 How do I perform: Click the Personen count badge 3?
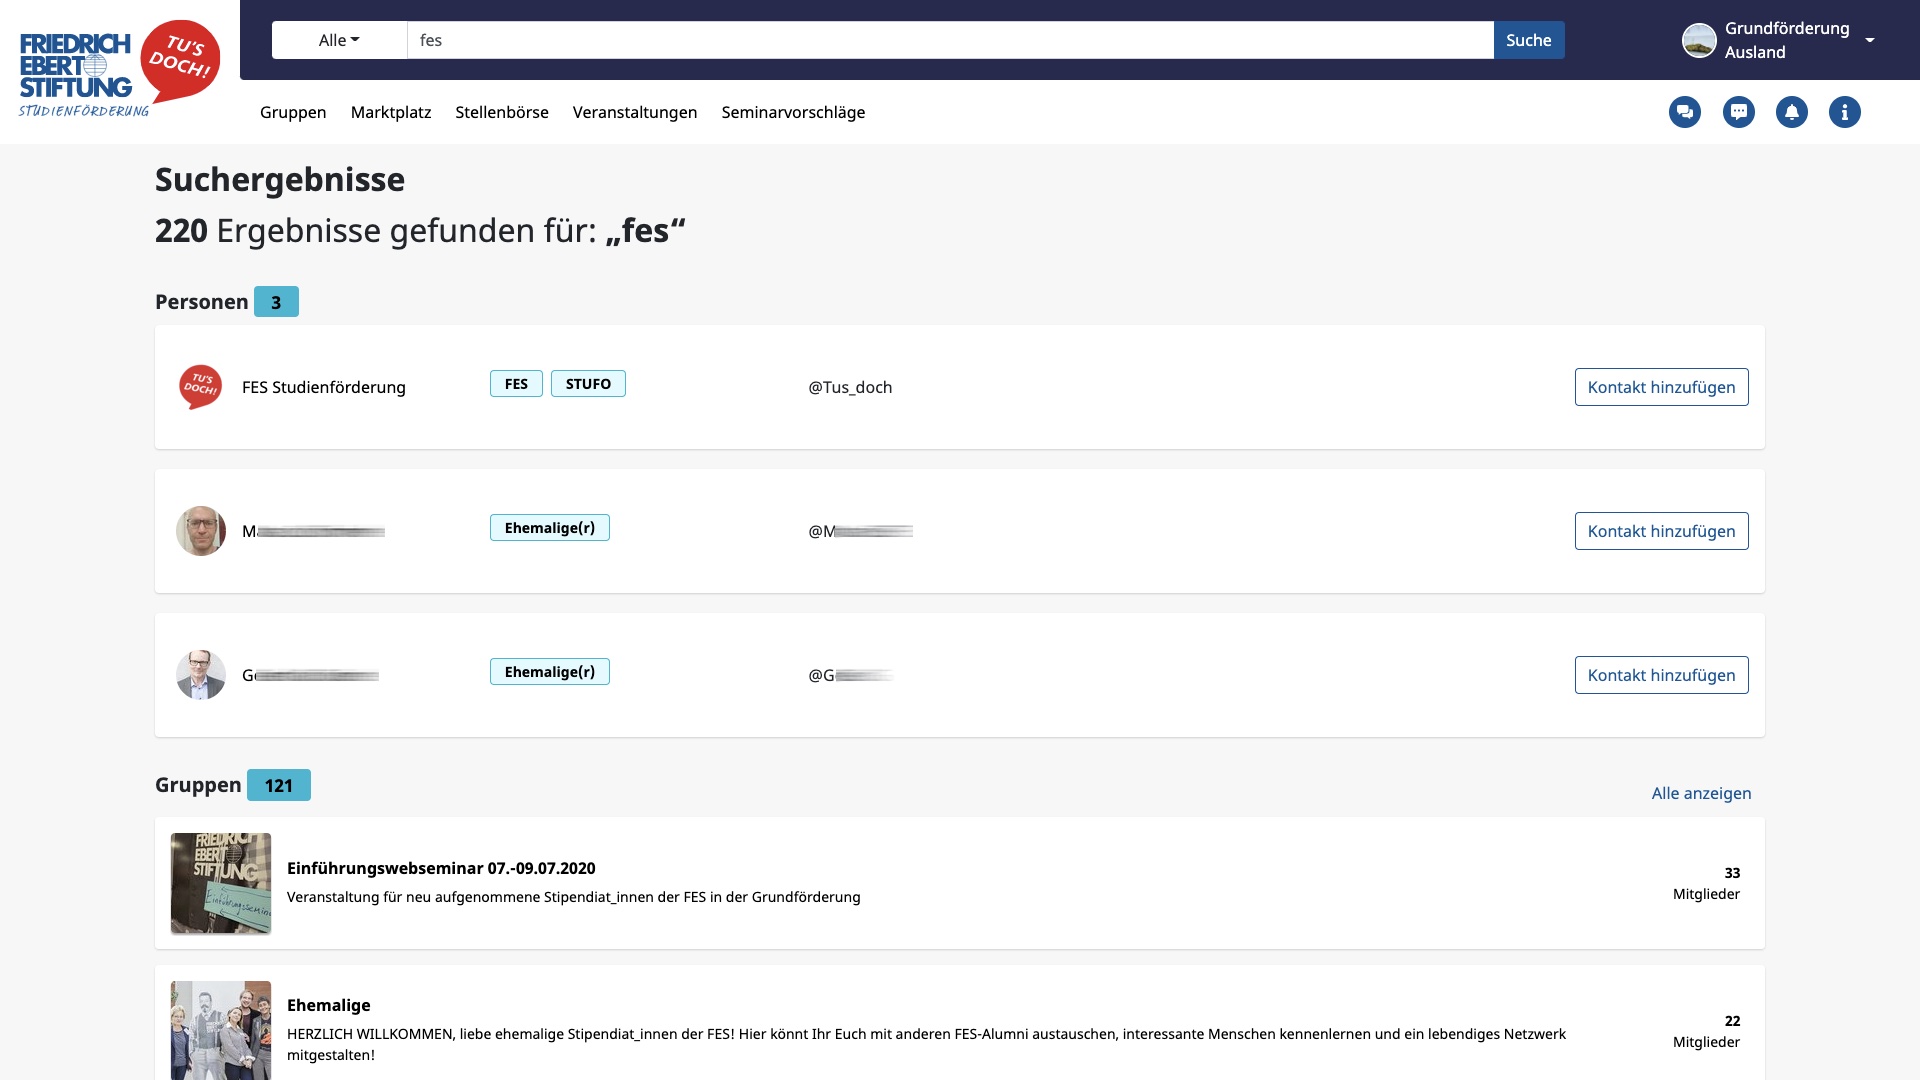pos(276,302)
